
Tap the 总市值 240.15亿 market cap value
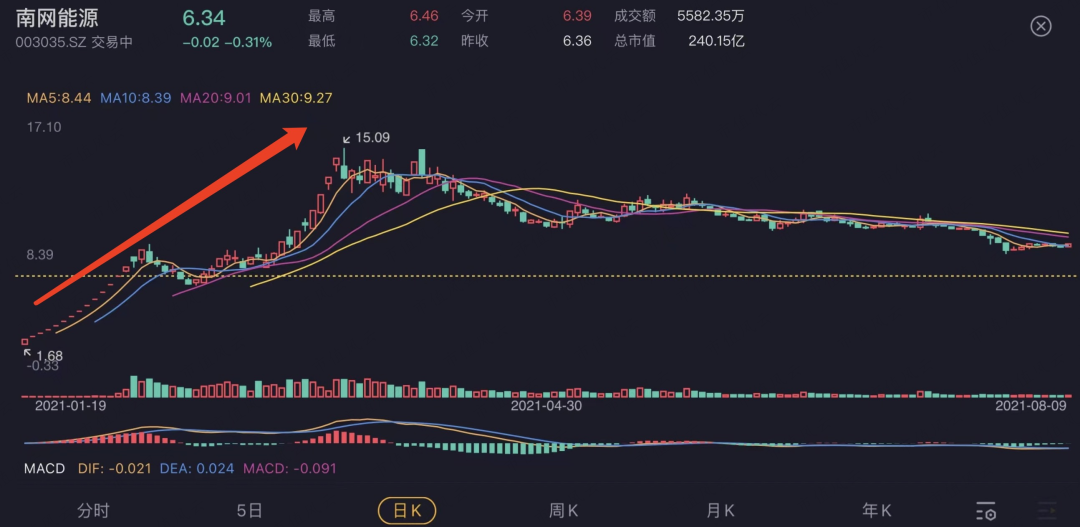716,41
